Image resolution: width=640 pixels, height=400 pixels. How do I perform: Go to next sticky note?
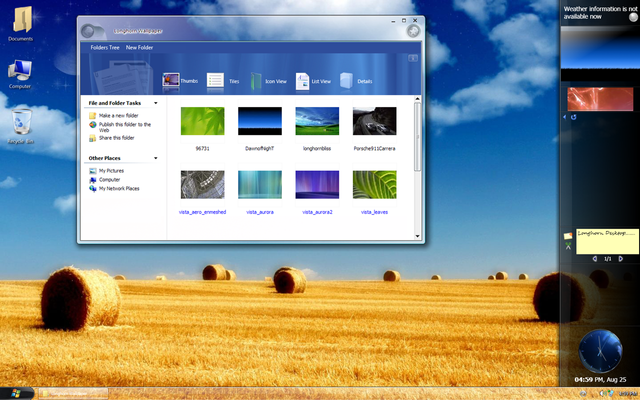coord(621,259)
